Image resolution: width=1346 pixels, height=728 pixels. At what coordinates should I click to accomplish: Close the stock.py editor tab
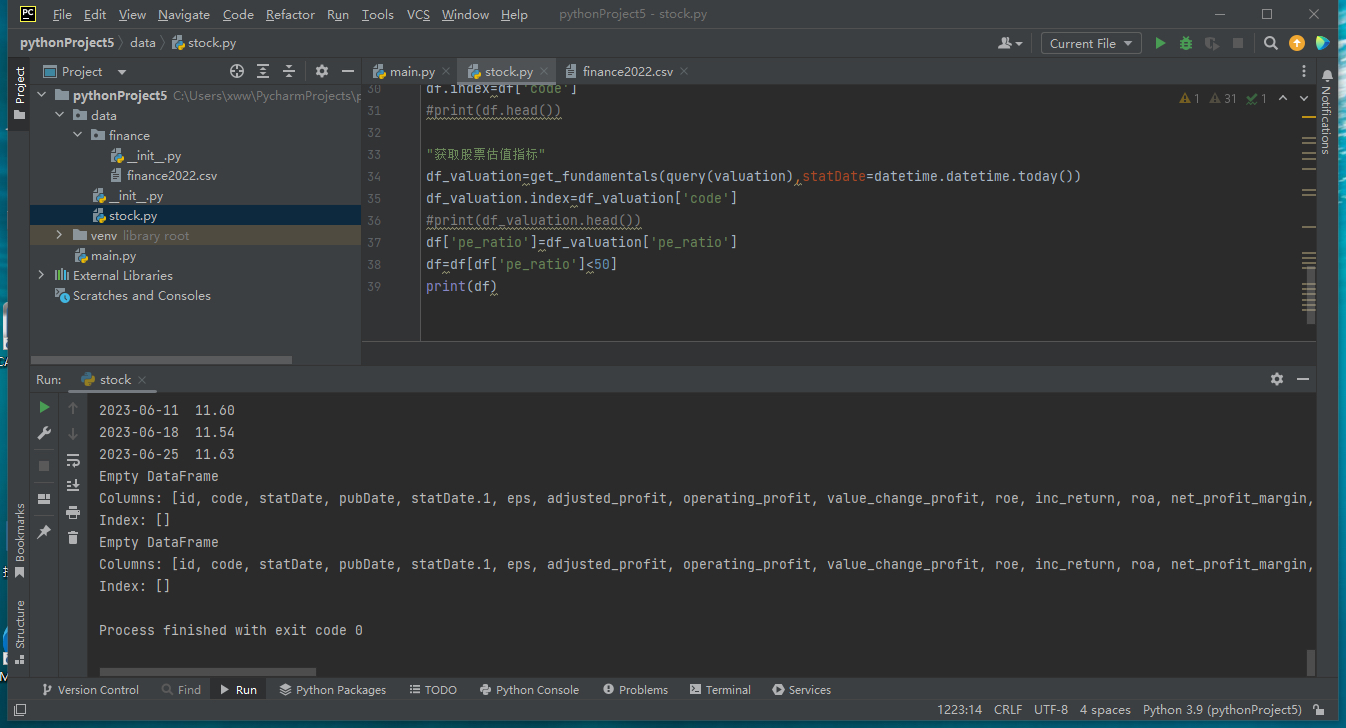[x=544, y=72]
